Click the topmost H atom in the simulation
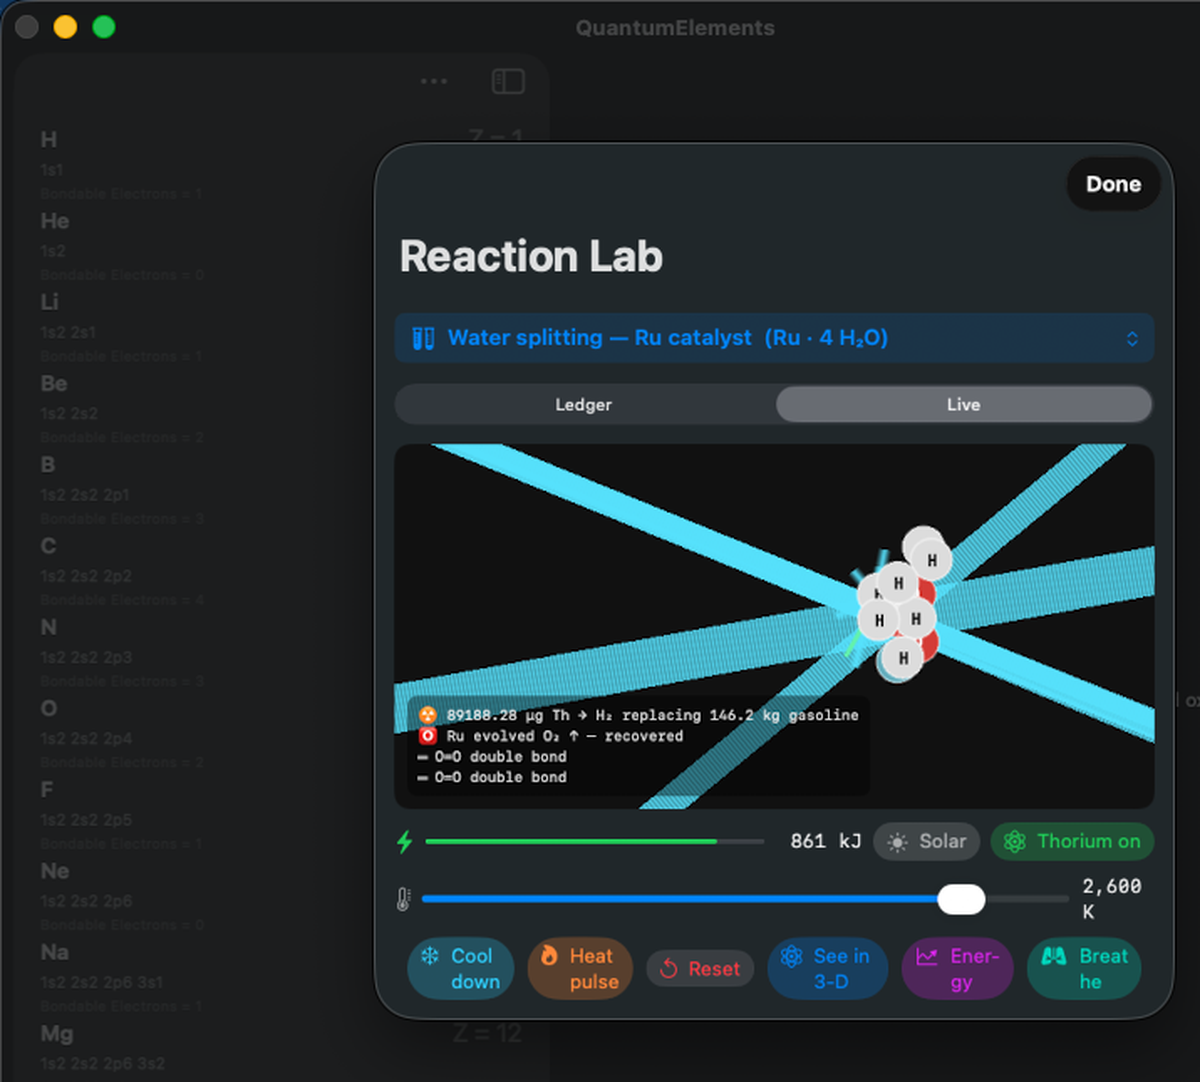Viewport: 1200px width, 1082px height. [932, 560]
